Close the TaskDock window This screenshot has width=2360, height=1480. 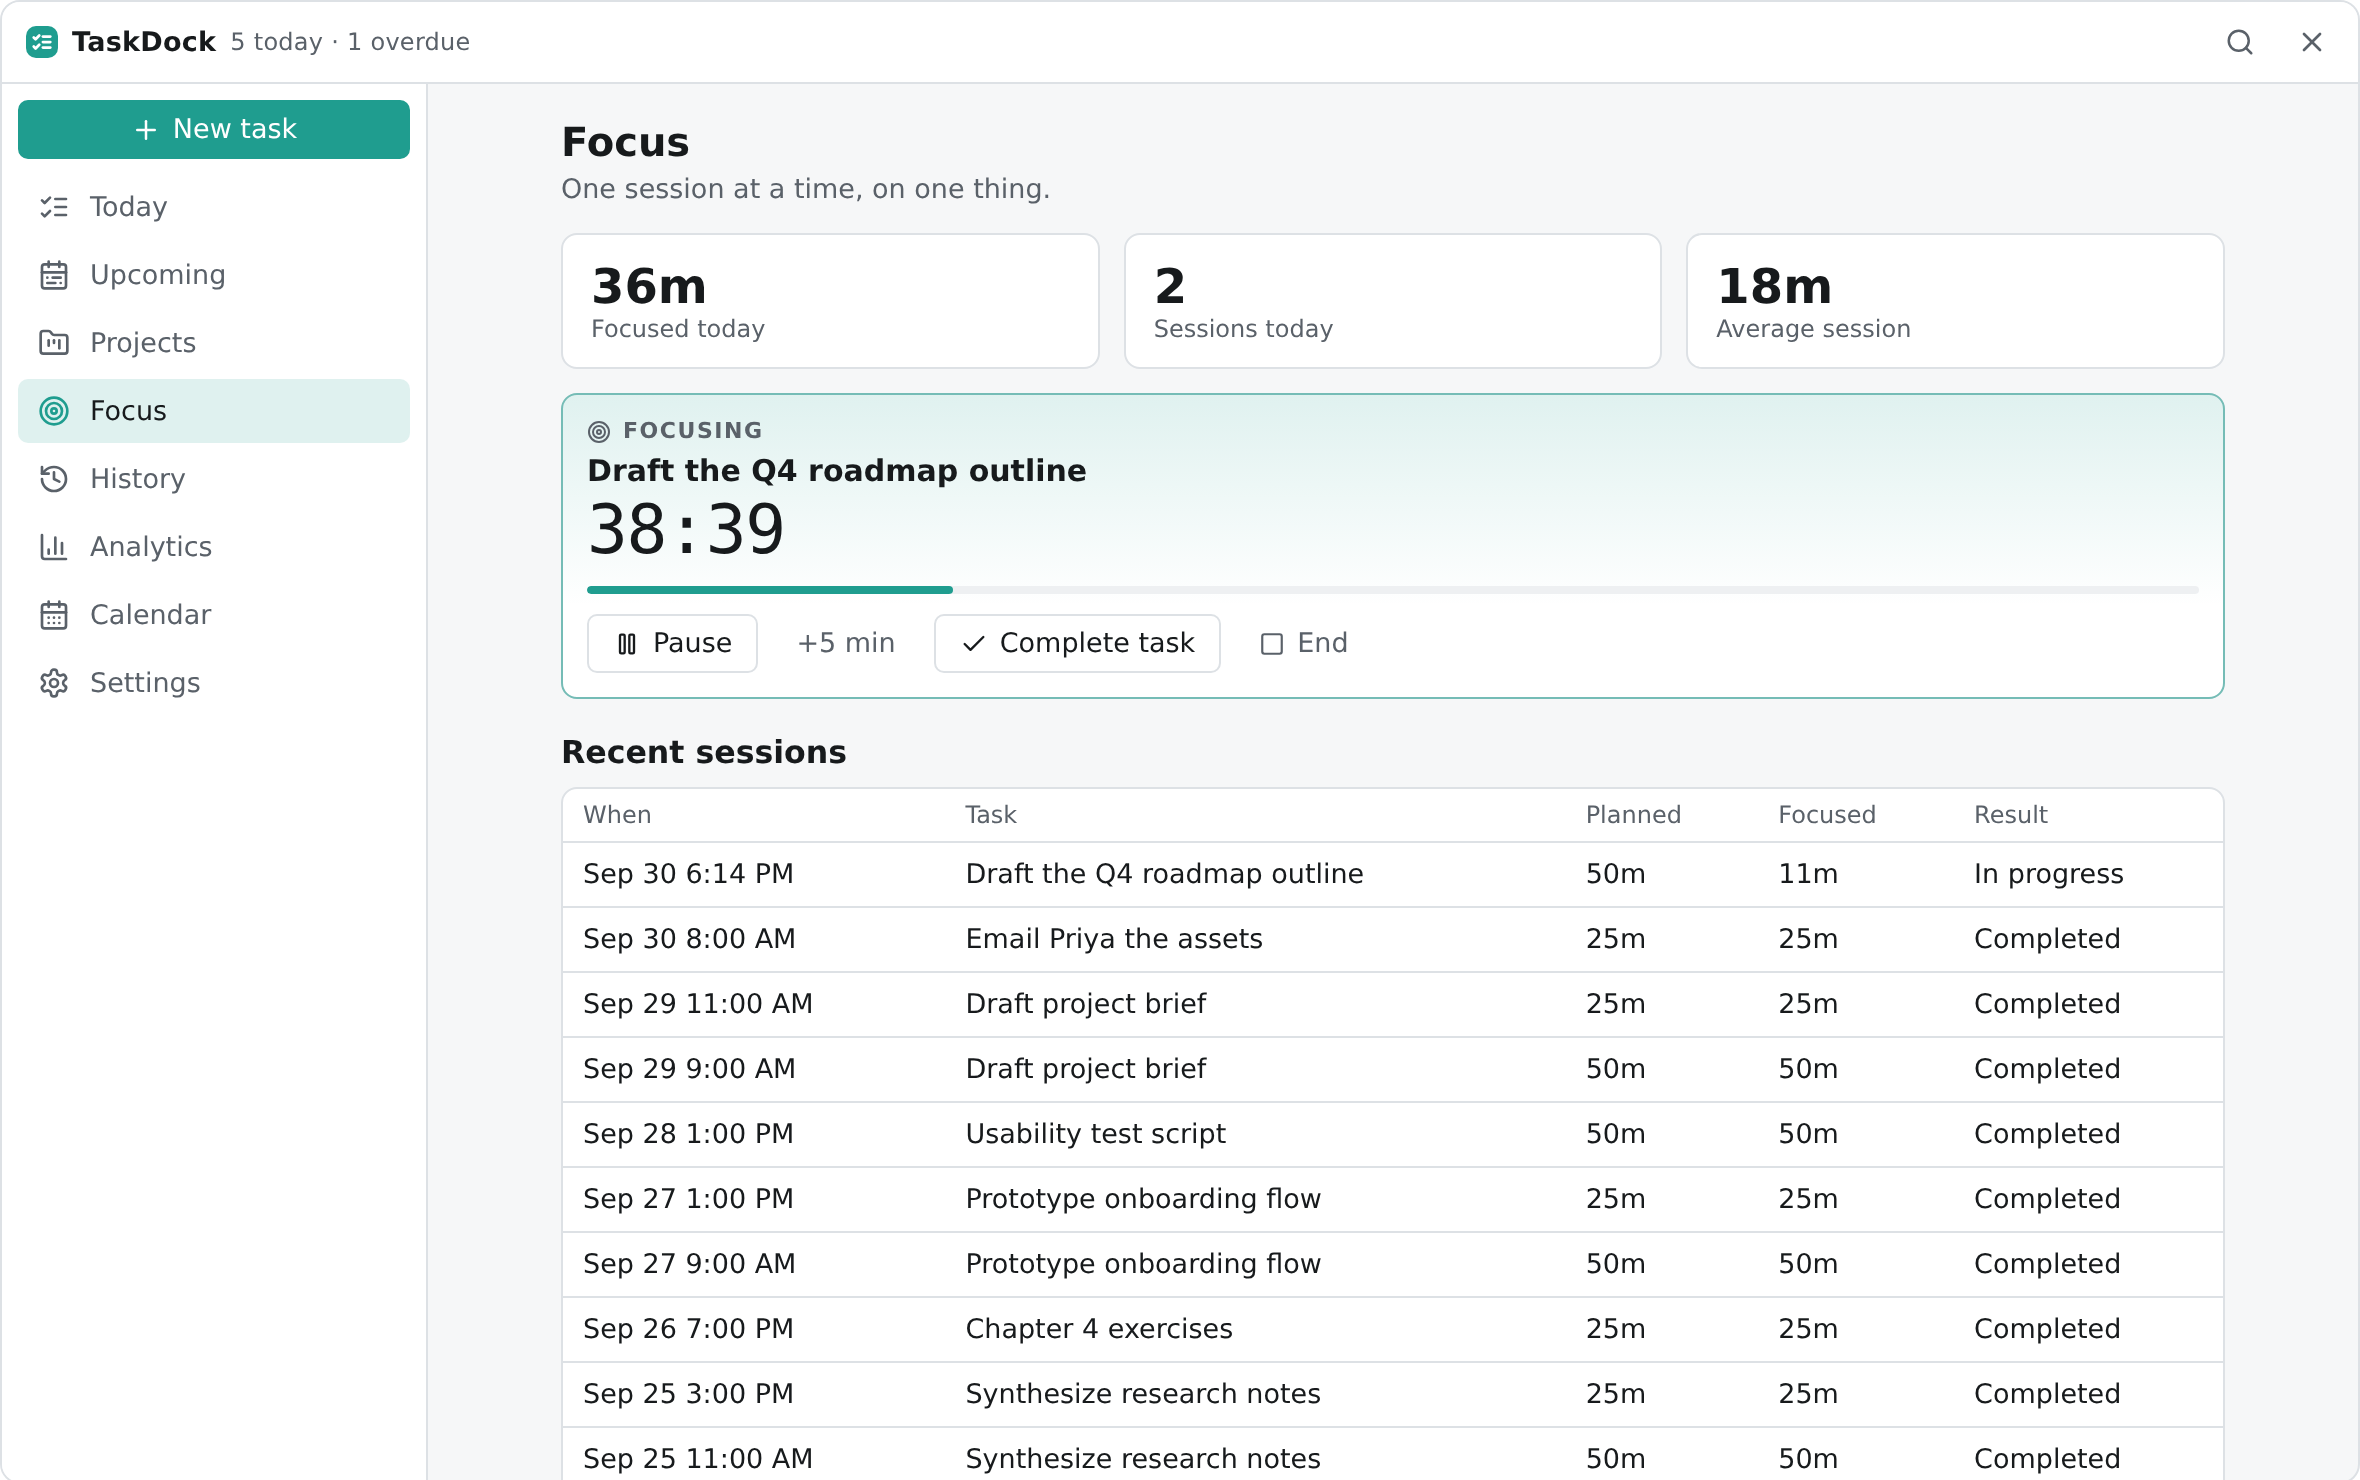coord(2312,42)
